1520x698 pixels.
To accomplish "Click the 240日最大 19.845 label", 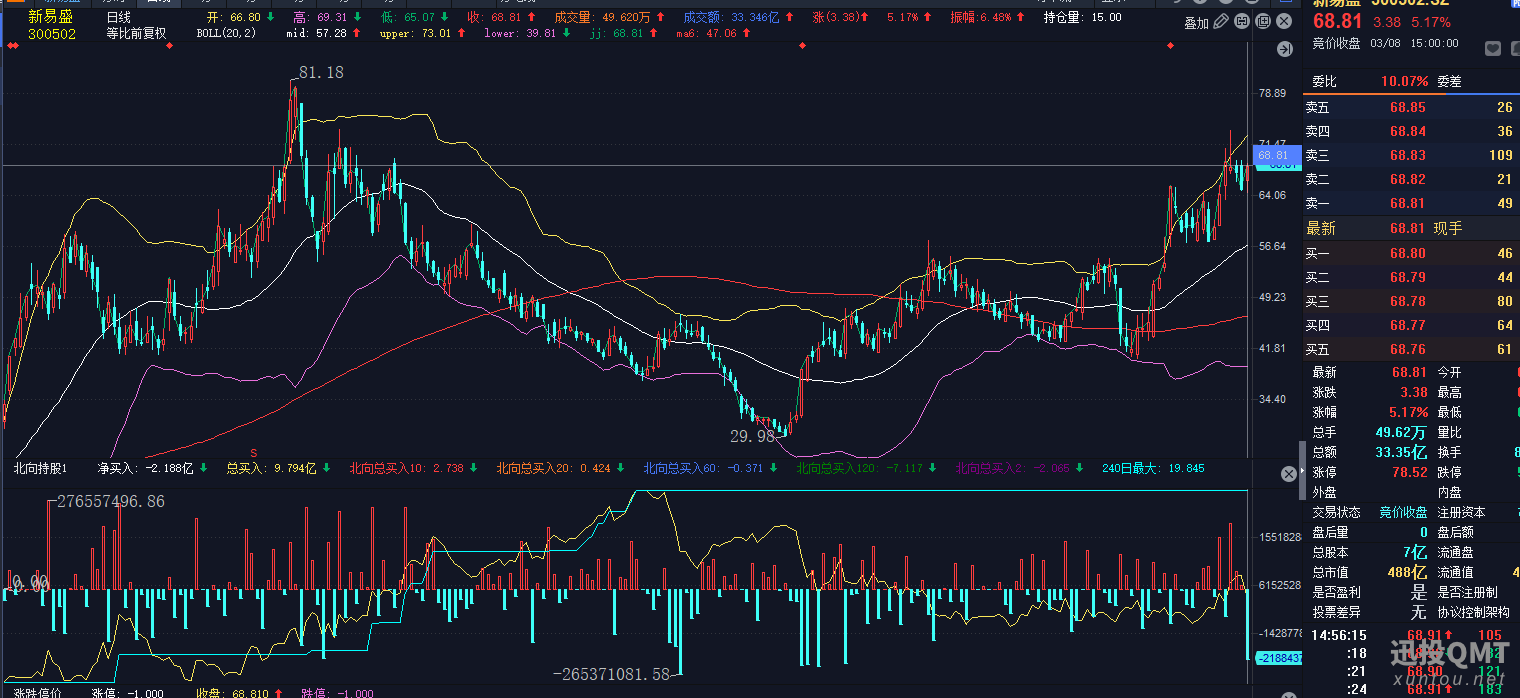I will pos(1152,468).
